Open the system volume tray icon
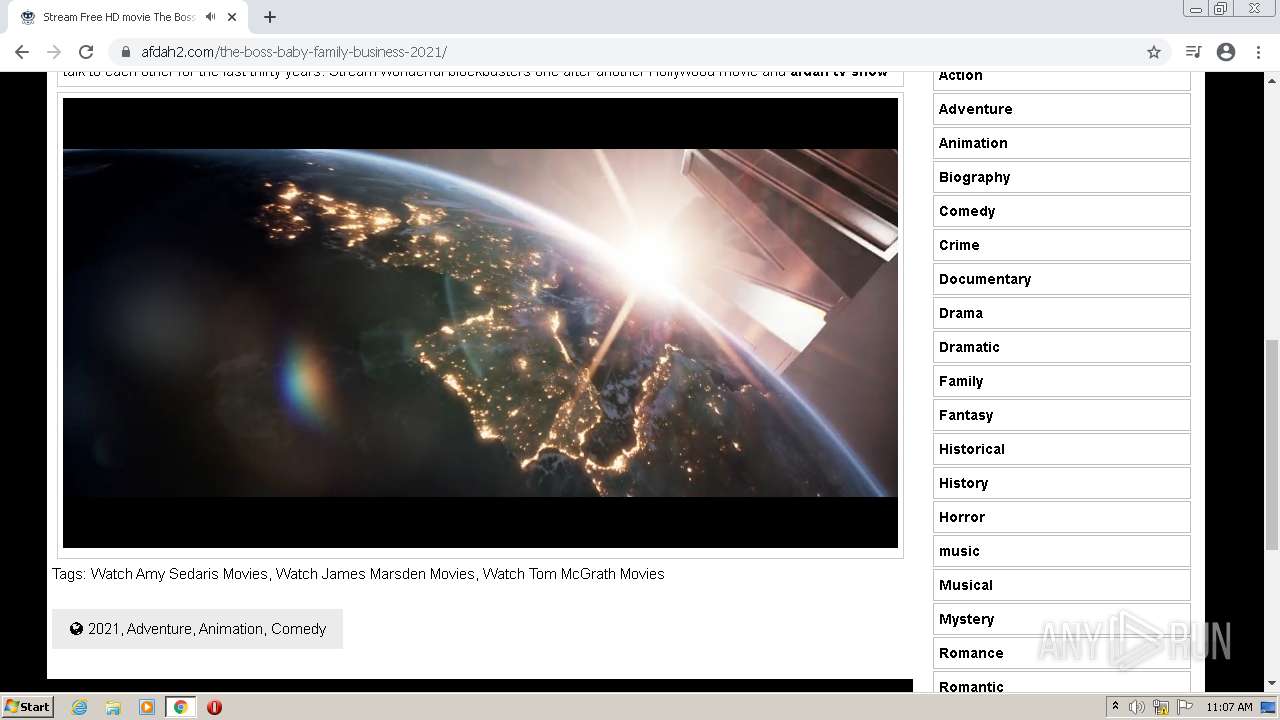This screenshot has width=1280, height=720. point(1136,707)
